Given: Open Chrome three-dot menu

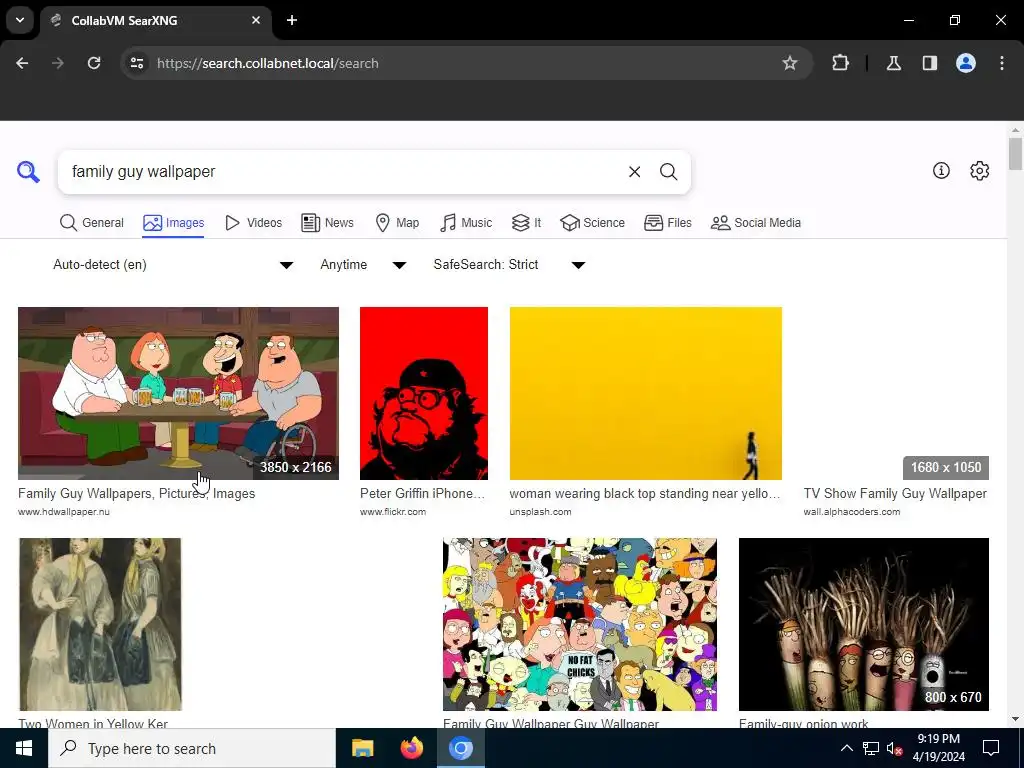Looking at the screenshot, I should [x=1002, y=63].
